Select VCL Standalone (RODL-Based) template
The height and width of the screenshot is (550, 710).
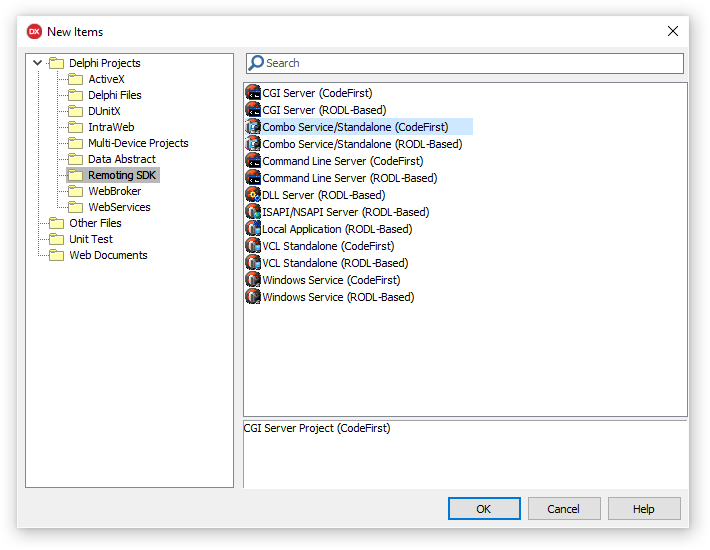point(335,263)
